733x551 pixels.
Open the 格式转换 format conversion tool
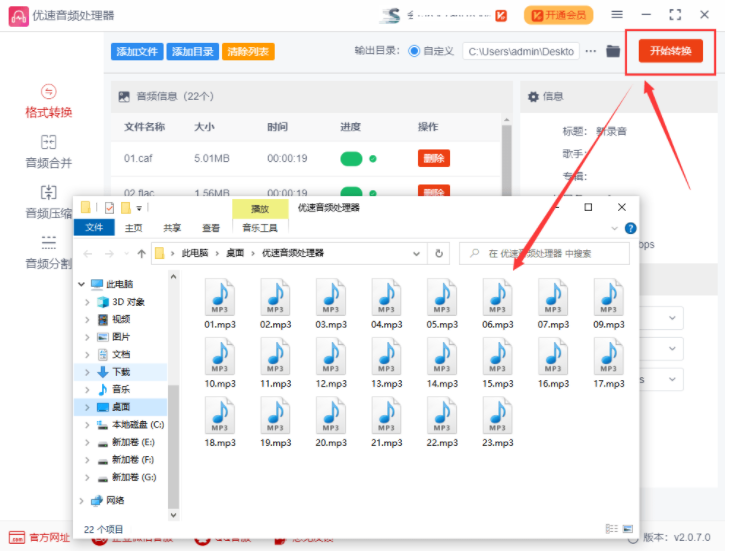49,101
